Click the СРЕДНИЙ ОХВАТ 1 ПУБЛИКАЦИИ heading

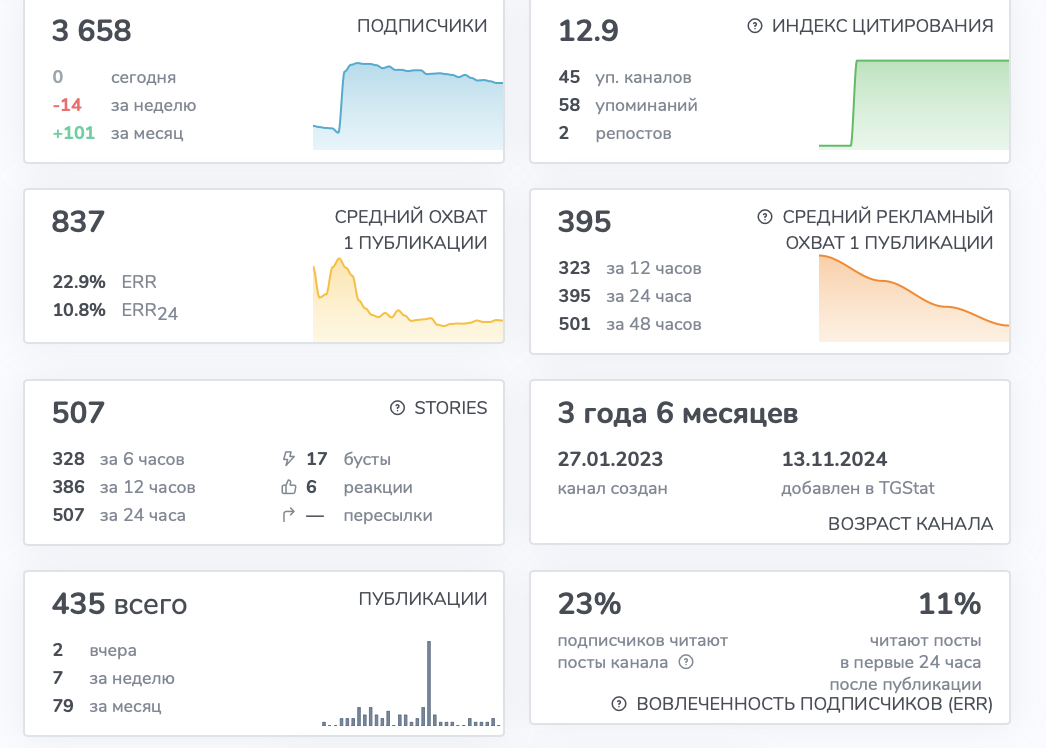coord(411,230)
